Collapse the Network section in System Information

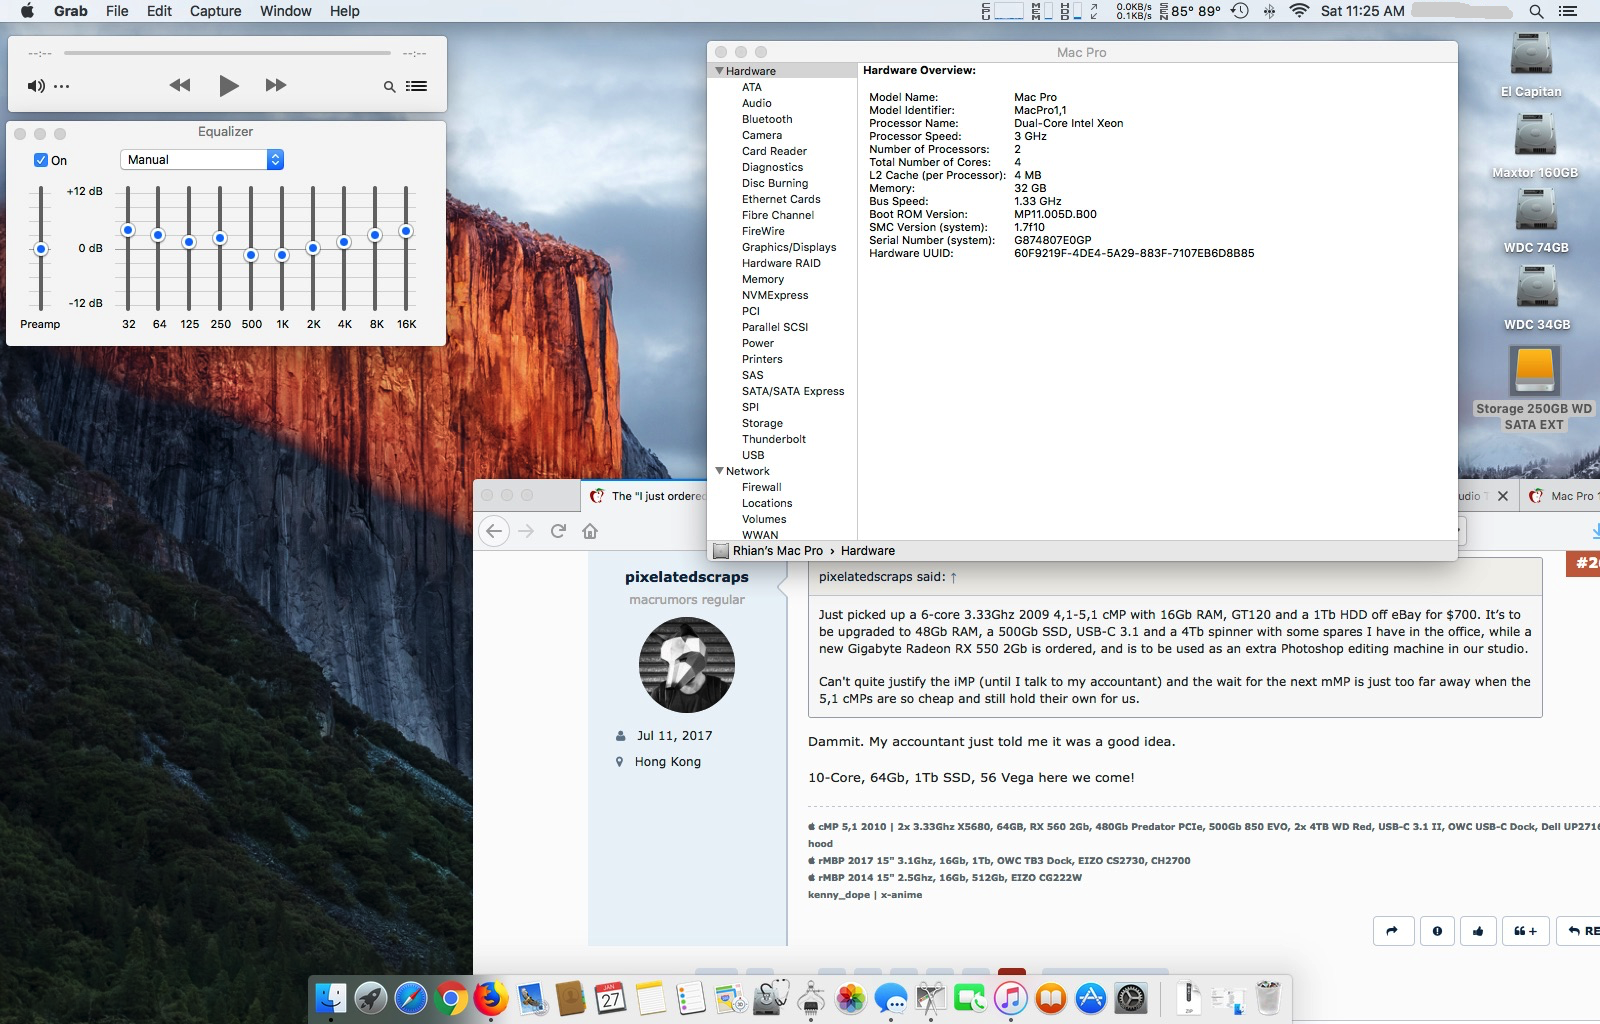(x=719, y=471)
